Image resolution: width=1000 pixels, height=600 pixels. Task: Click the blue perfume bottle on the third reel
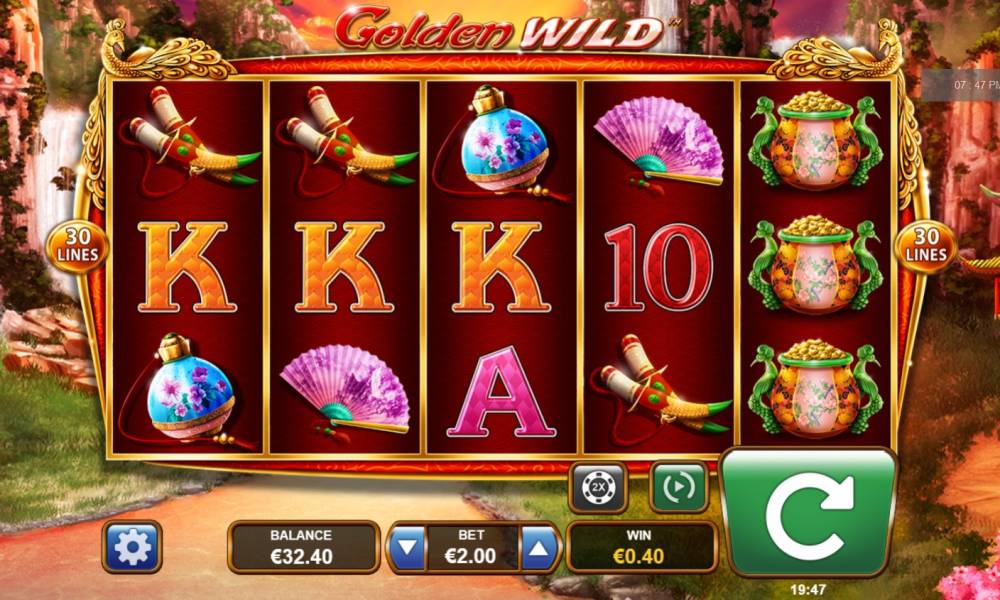point(501,144)
